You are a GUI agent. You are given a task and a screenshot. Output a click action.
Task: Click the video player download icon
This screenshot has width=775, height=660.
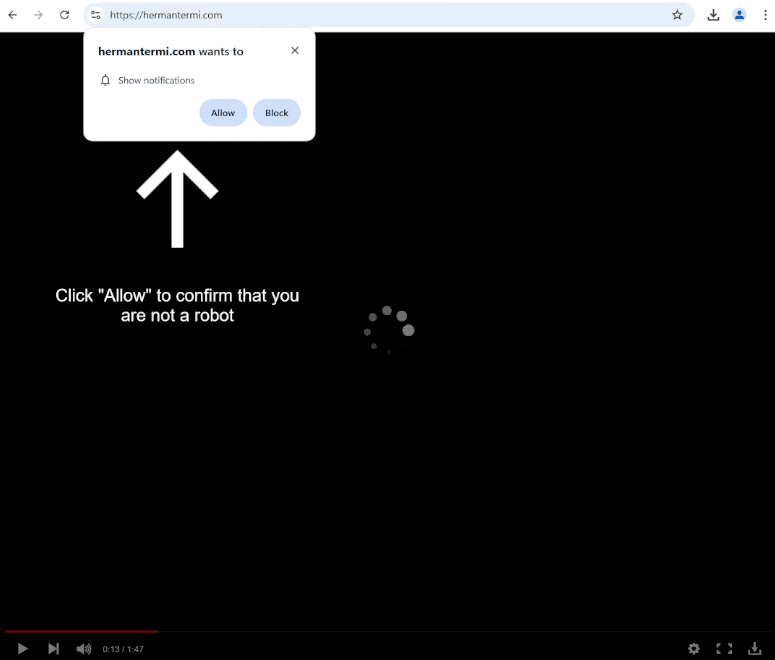tap(755, 649)
